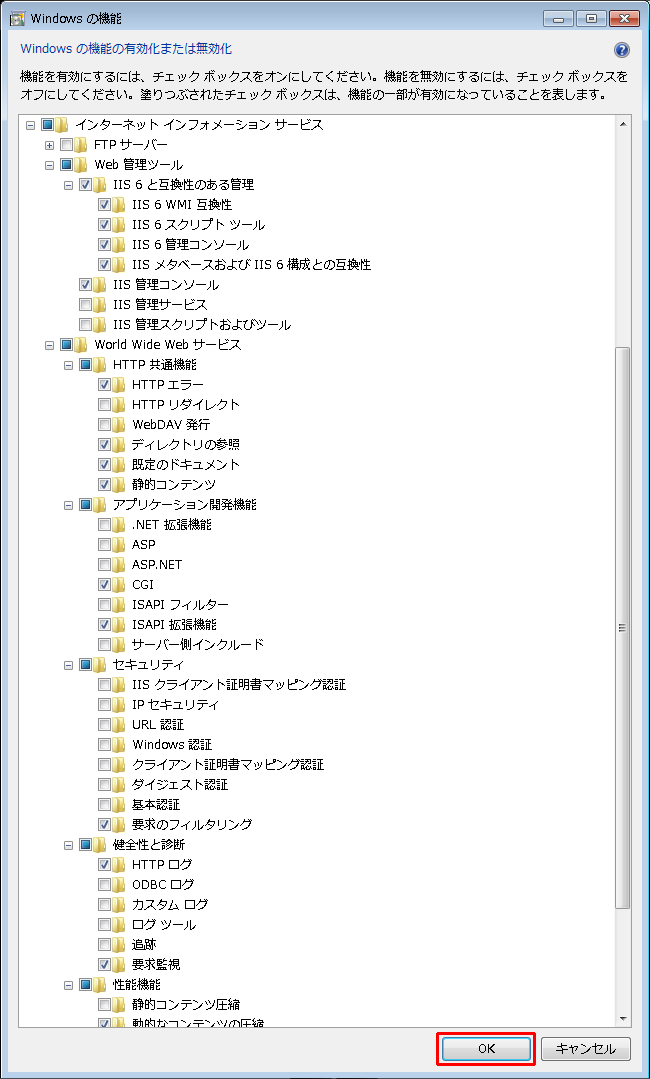650x1079 pixels.
Task: Collapse the インターネット インフォメーション サービス node
Action: pos(30,125)
